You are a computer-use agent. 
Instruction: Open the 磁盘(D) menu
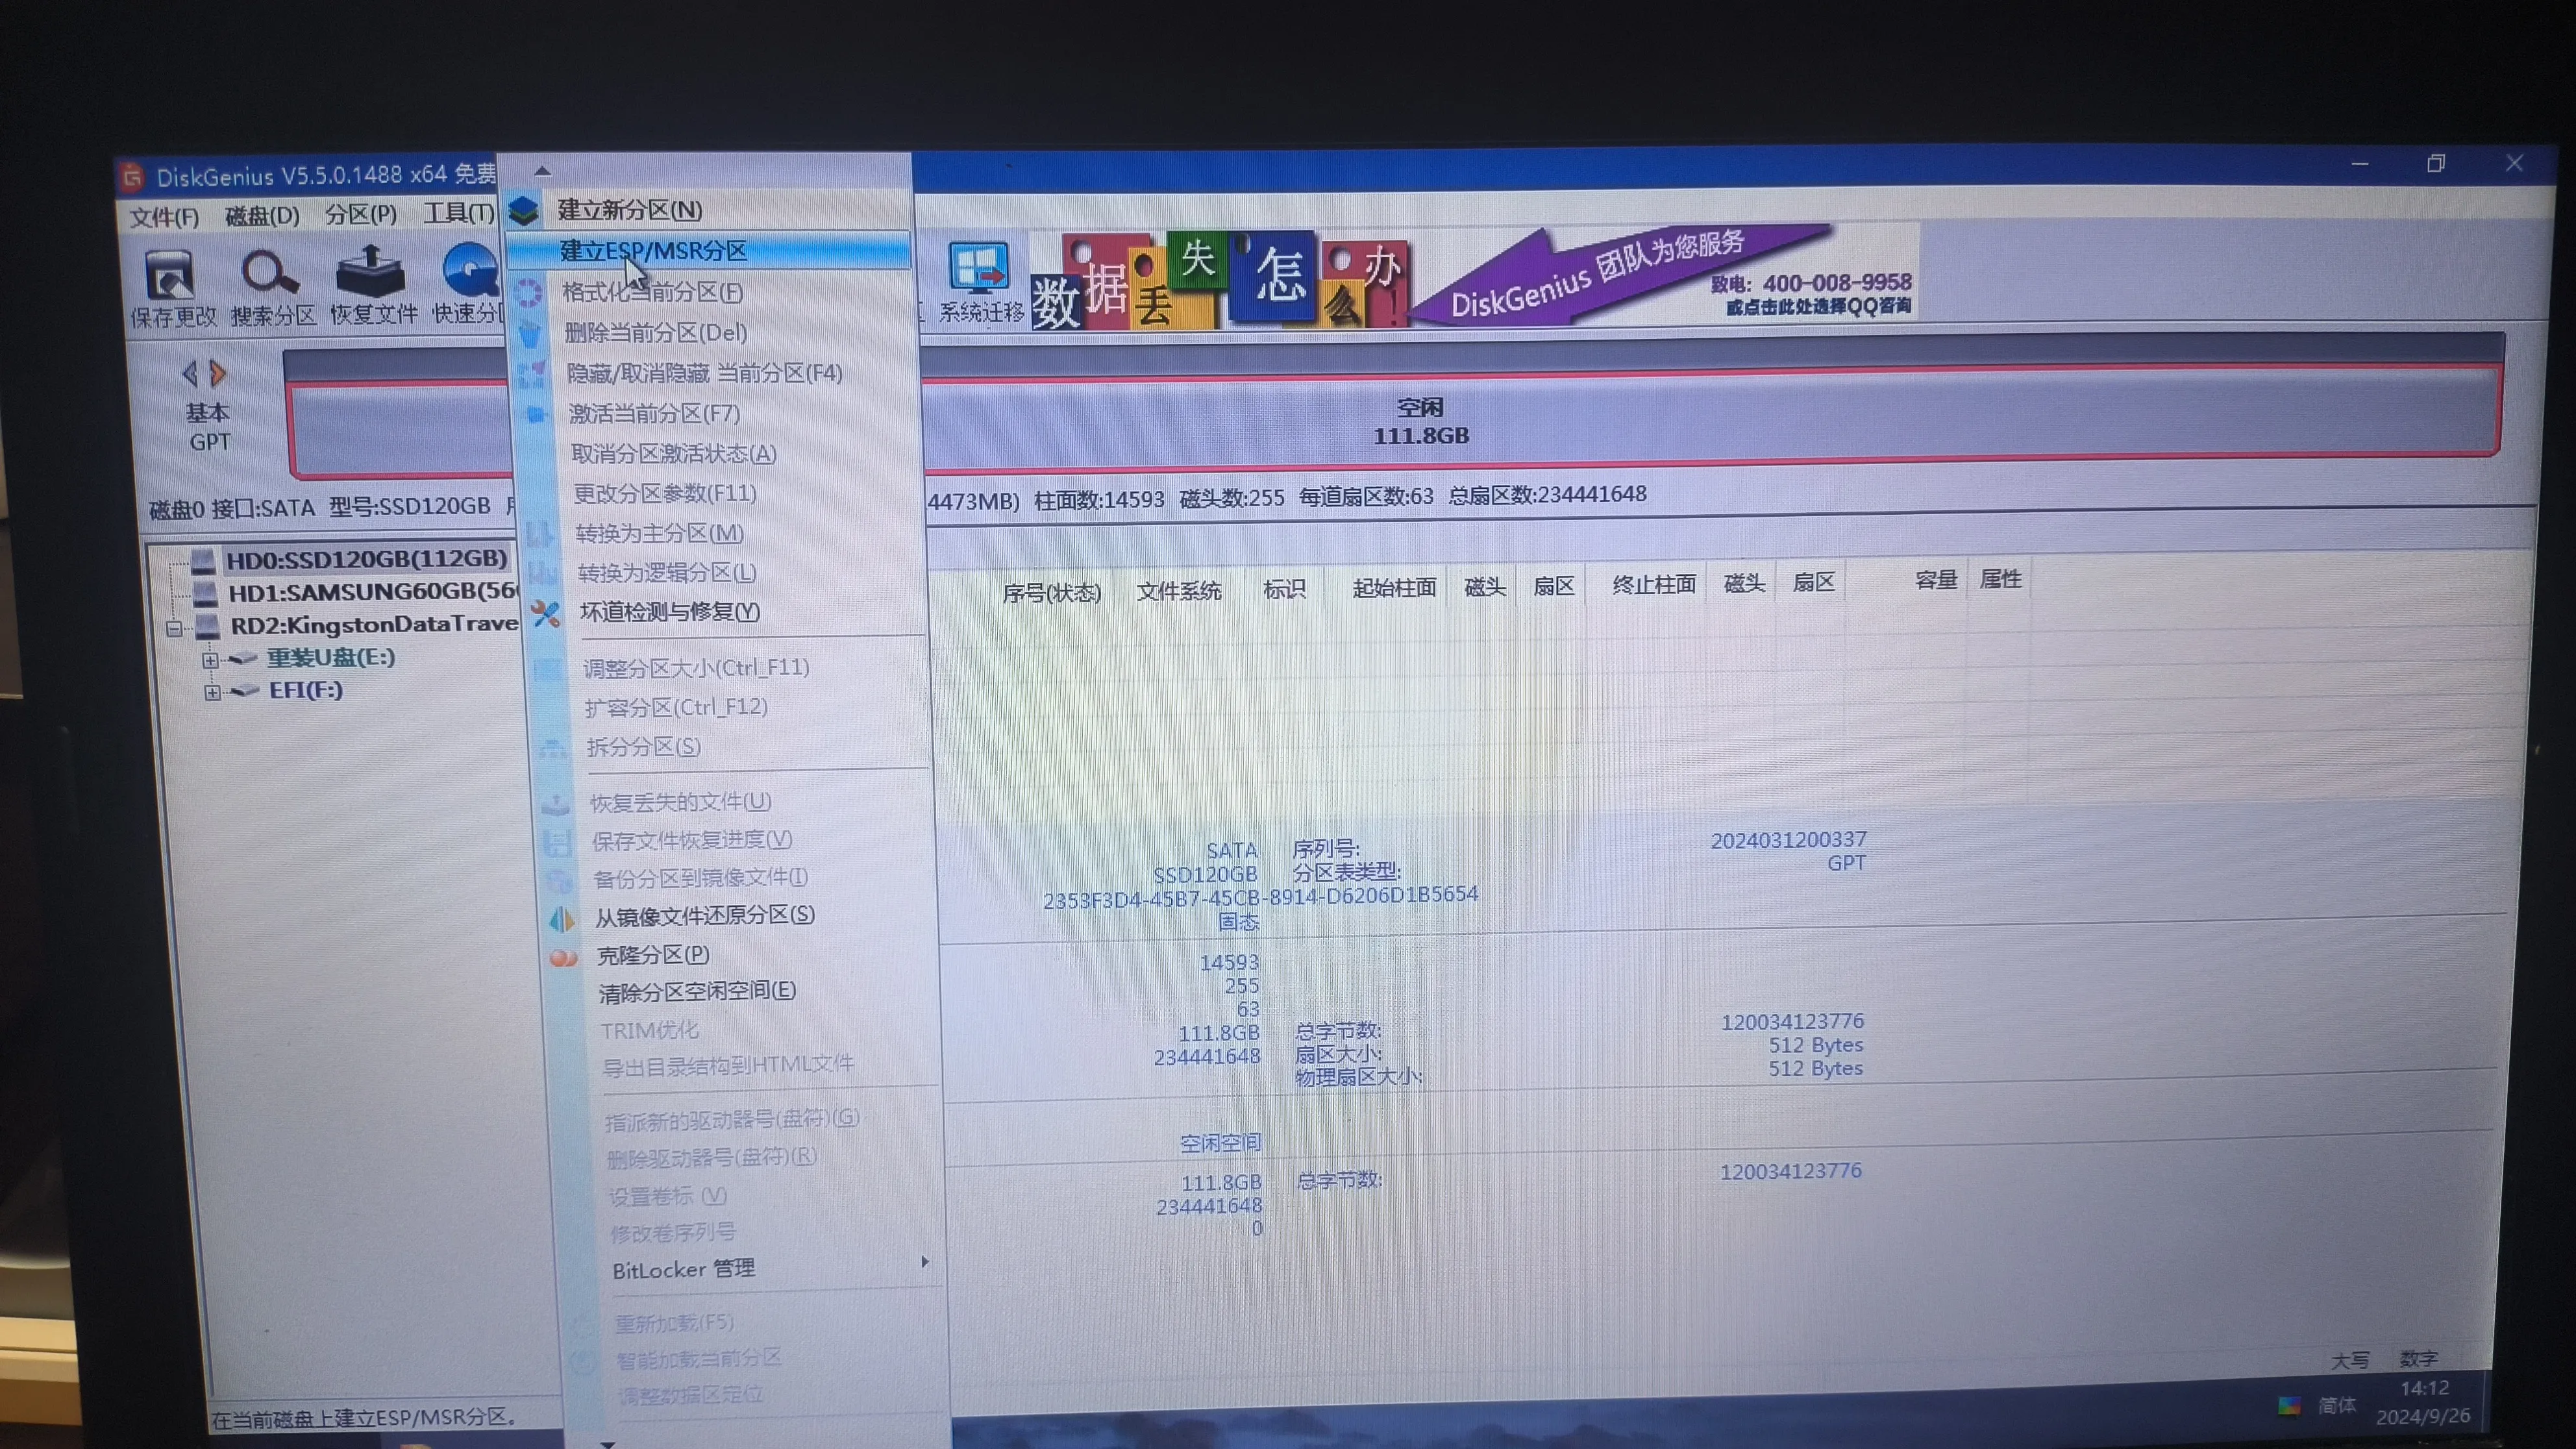(262, 215)
